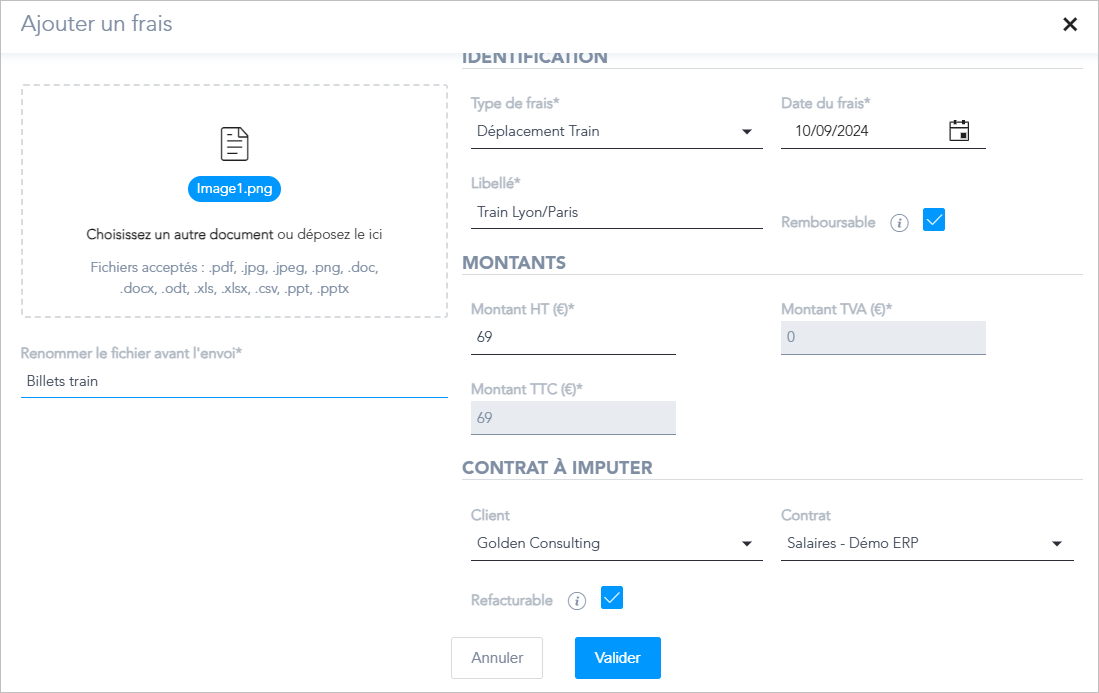Edit the Montant HT field
This screenshot has height=693, width=1099.
pyautogui.click(x=573, y=337)
